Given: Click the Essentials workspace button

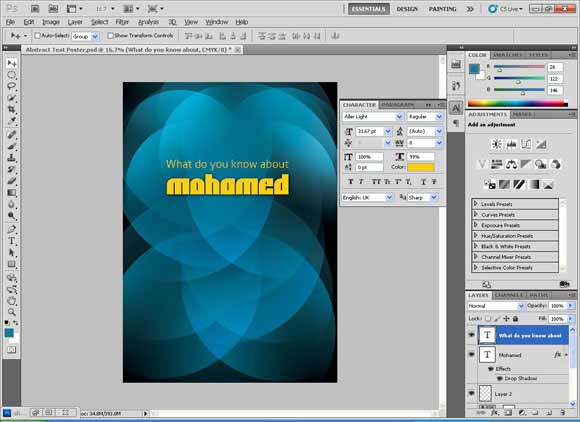Looking at the screenshot, I should pyautogui.click(x=368, y=9).
